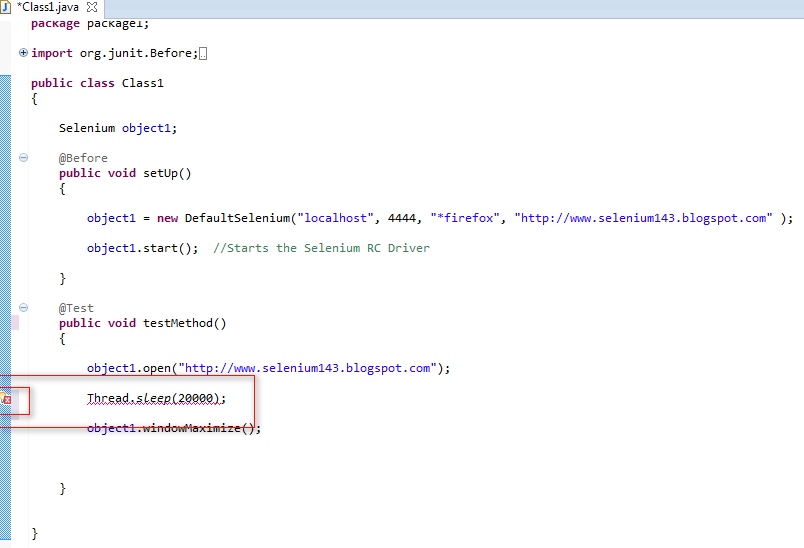This screenshot has width=804, height=548.
Task: Click the @Test annotation
Action: [x=76, y=308]
